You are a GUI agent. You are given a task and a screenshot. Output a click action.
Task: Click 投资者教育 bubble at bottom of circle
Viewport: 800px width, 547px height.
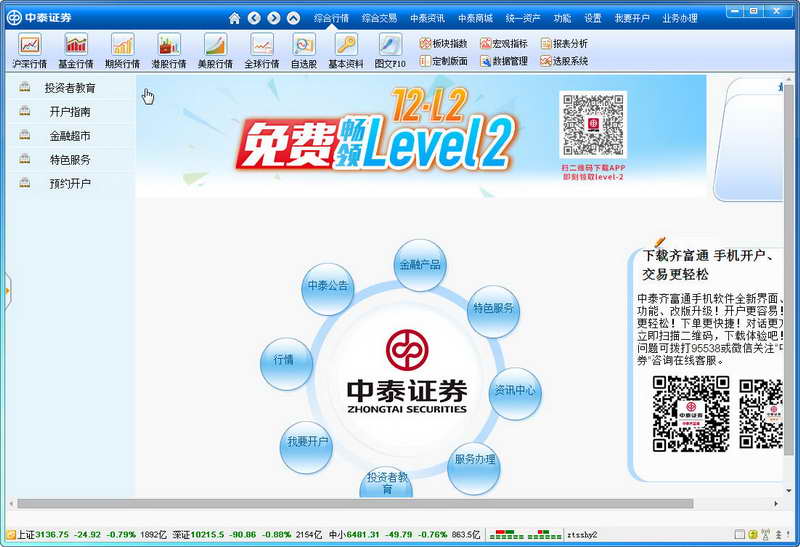386,483
